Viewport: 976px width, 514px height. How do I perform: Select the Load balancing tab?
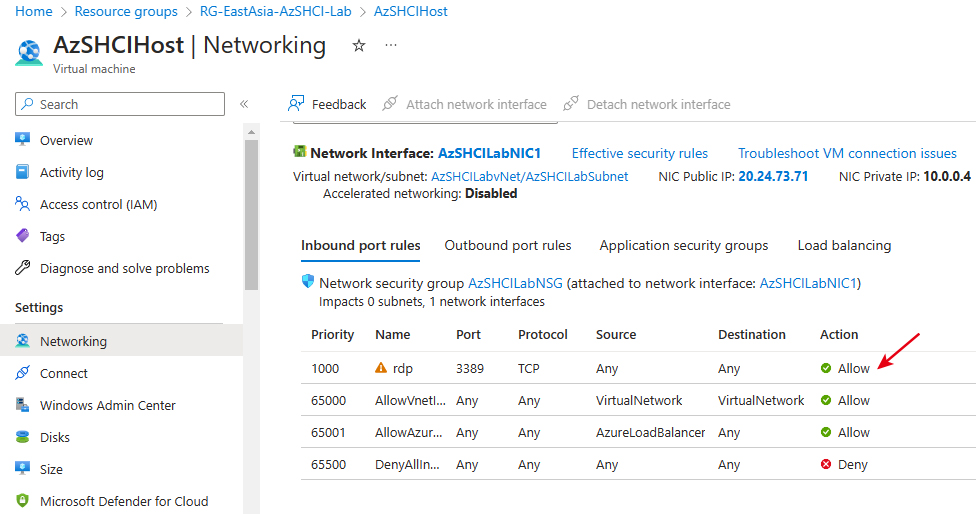(x=844, y=246)
